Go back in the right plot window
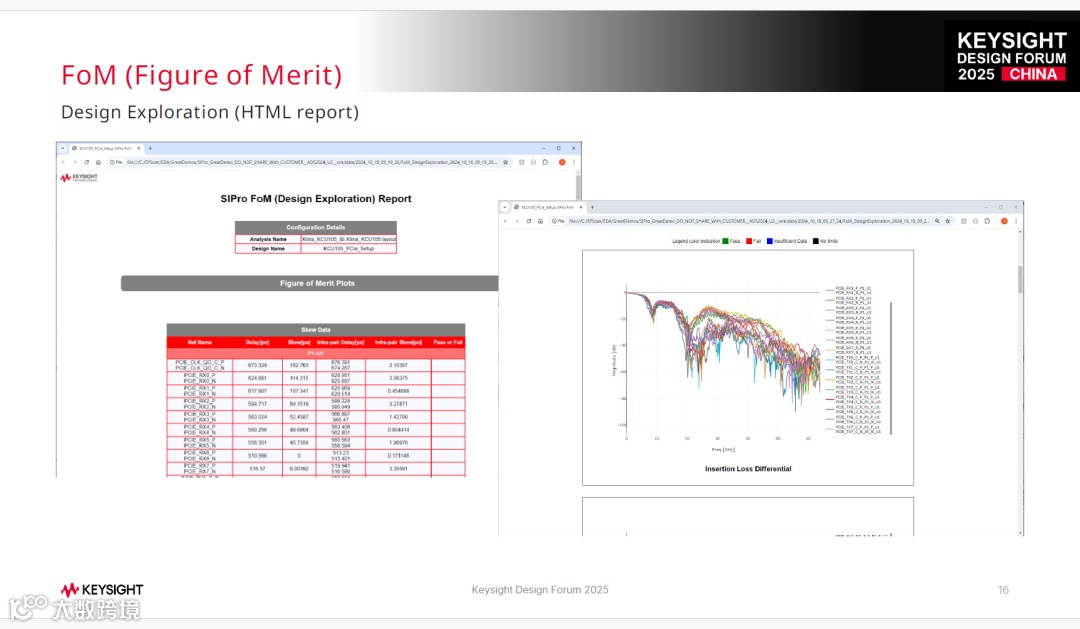This screenshot has width=1080, height=629. (x=506, y=221)
